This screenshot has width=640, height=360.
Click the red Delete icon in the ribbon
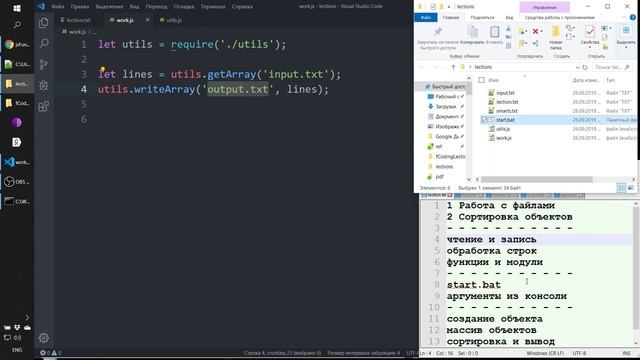click(x=535, y=31)
